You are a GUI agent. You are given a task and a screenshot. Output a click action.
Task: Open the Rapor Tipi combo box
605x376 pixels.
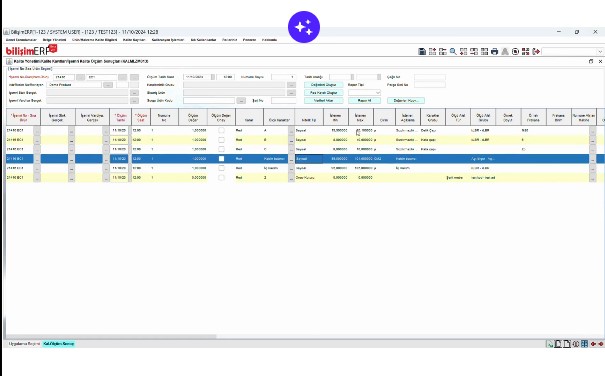(x=364, y=93)
